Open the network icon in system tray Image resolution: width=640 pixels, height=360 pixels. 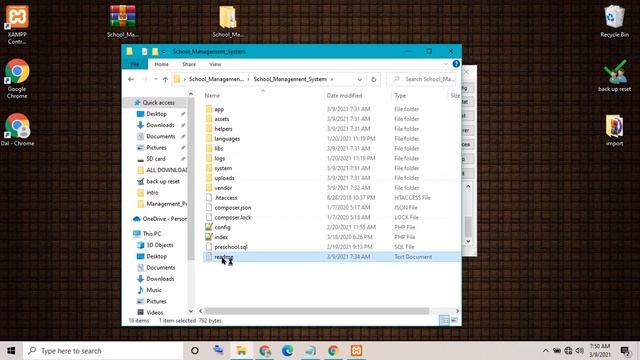coord(568,351)
